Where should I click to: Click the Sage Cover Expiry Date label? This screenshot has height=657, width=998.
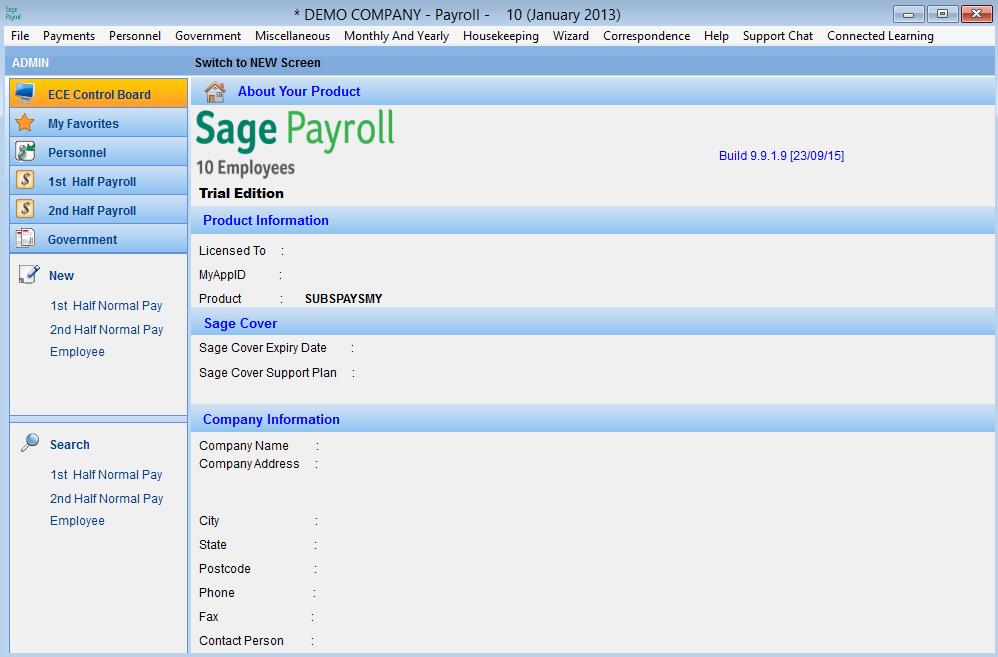[x=262, y=348]
